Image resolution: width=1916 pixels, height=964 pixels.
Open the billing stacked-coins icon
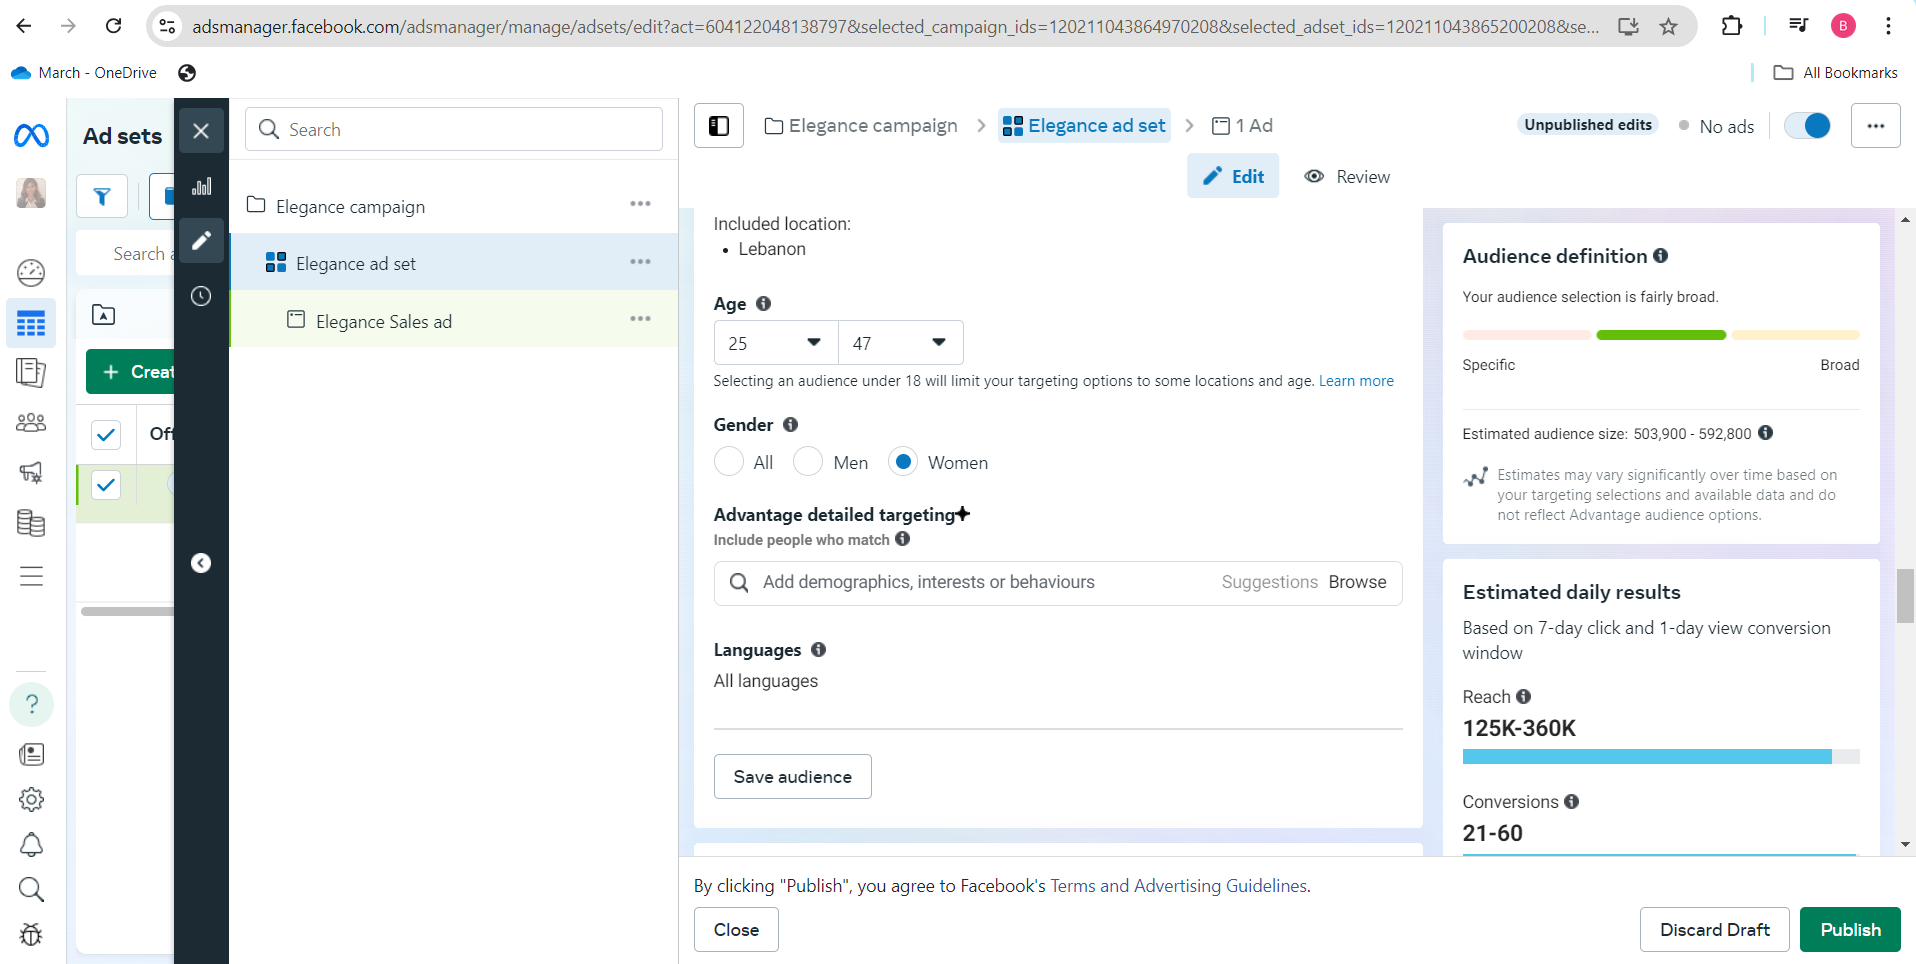(31, 523)
